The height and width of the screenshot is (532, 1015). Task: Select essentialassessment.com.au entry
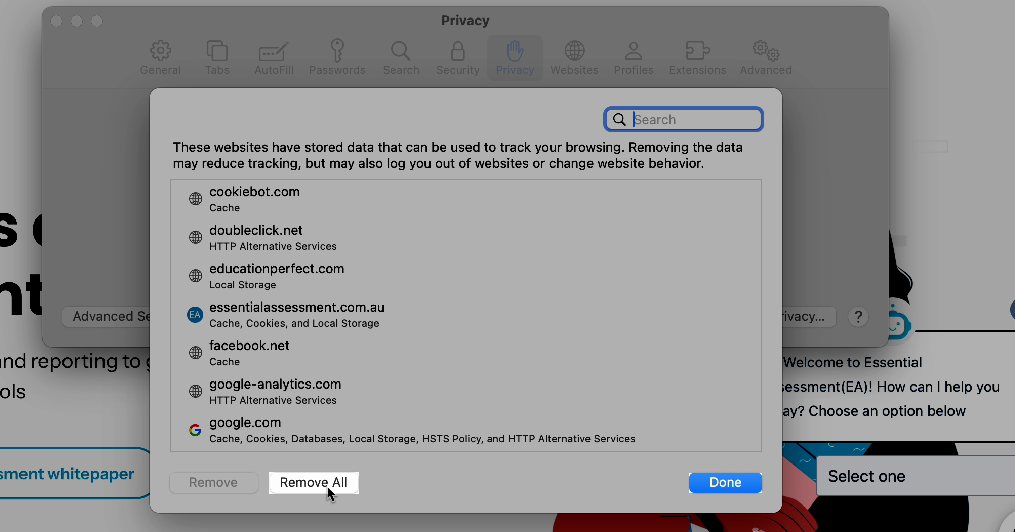pyautogui.click(x=466, y=315)
